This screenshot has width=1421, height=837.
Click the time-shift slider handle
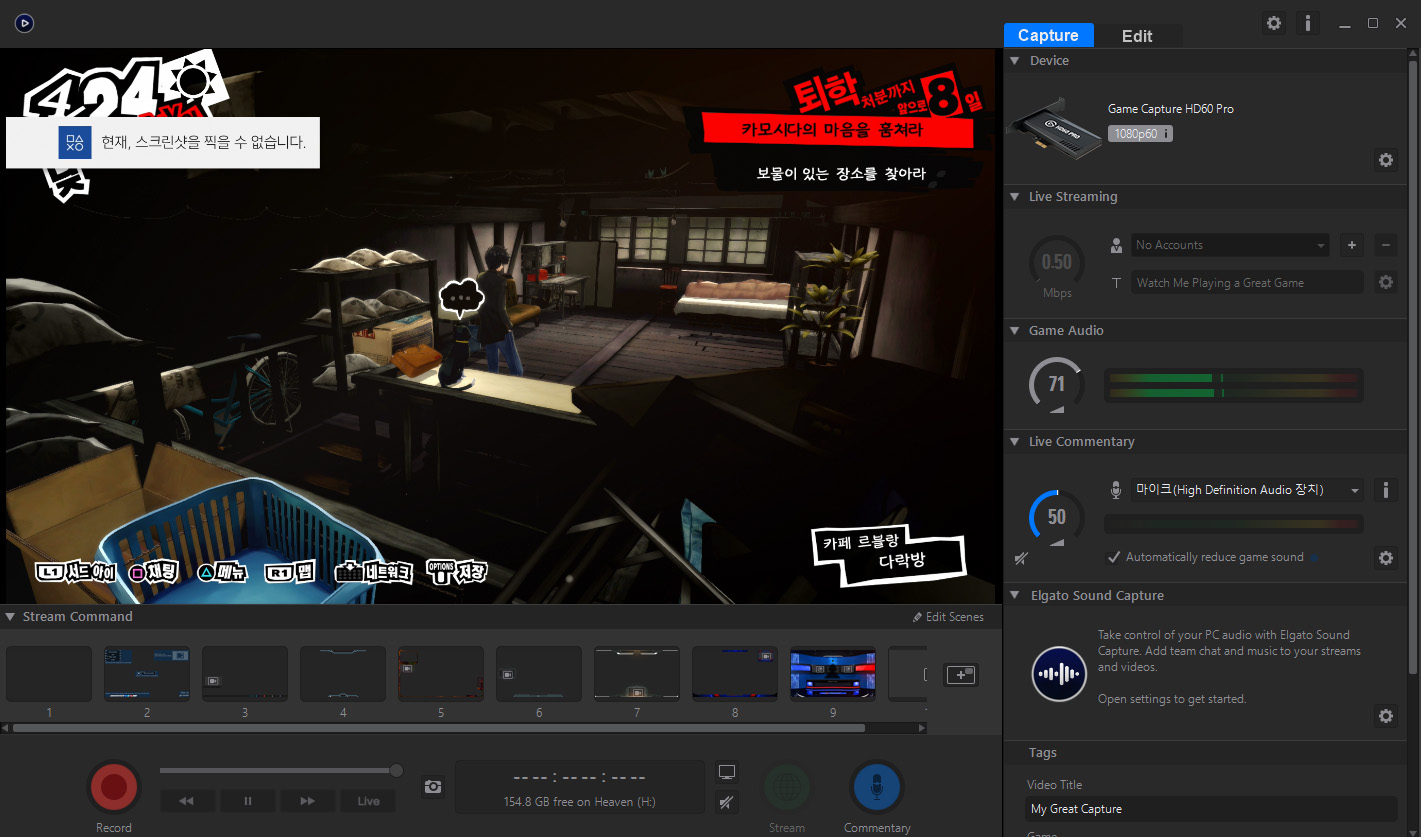397,770
